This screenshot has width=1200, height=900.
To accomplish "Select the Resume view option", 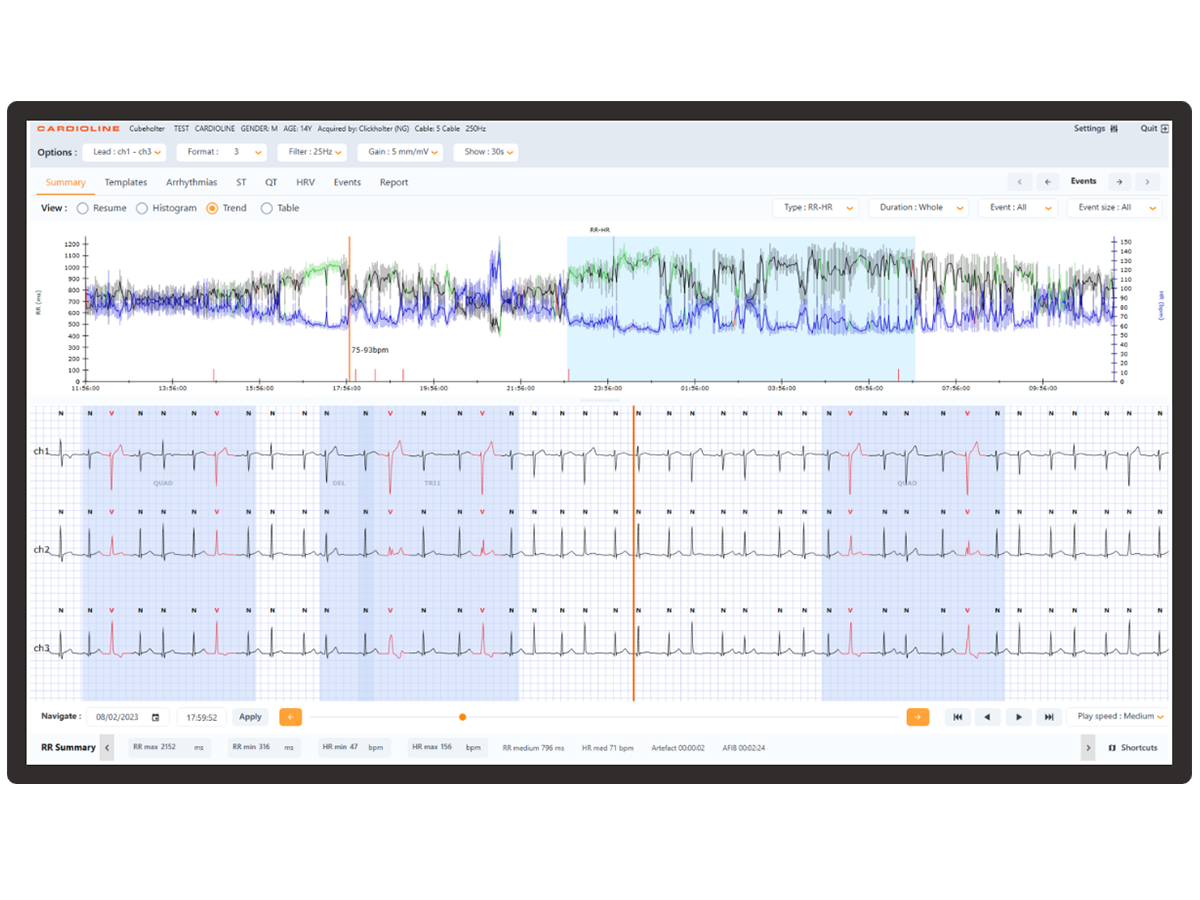I will 82,208.
